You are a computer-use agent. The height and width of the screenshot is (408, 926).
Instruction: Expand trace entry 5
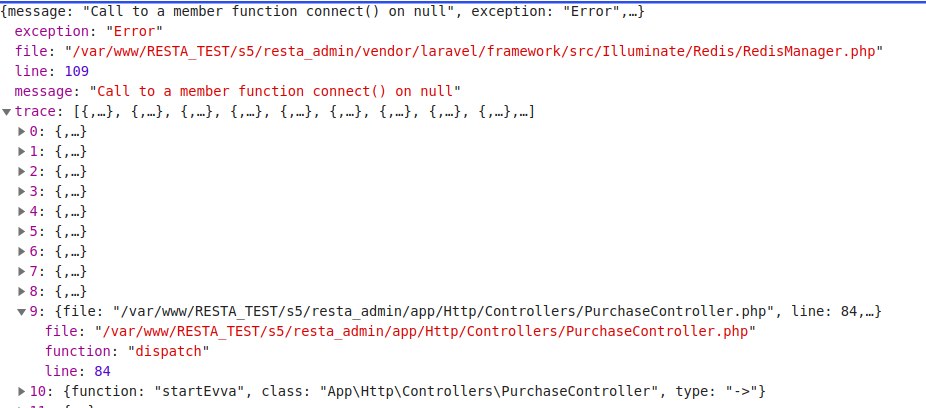click(23, 231)
